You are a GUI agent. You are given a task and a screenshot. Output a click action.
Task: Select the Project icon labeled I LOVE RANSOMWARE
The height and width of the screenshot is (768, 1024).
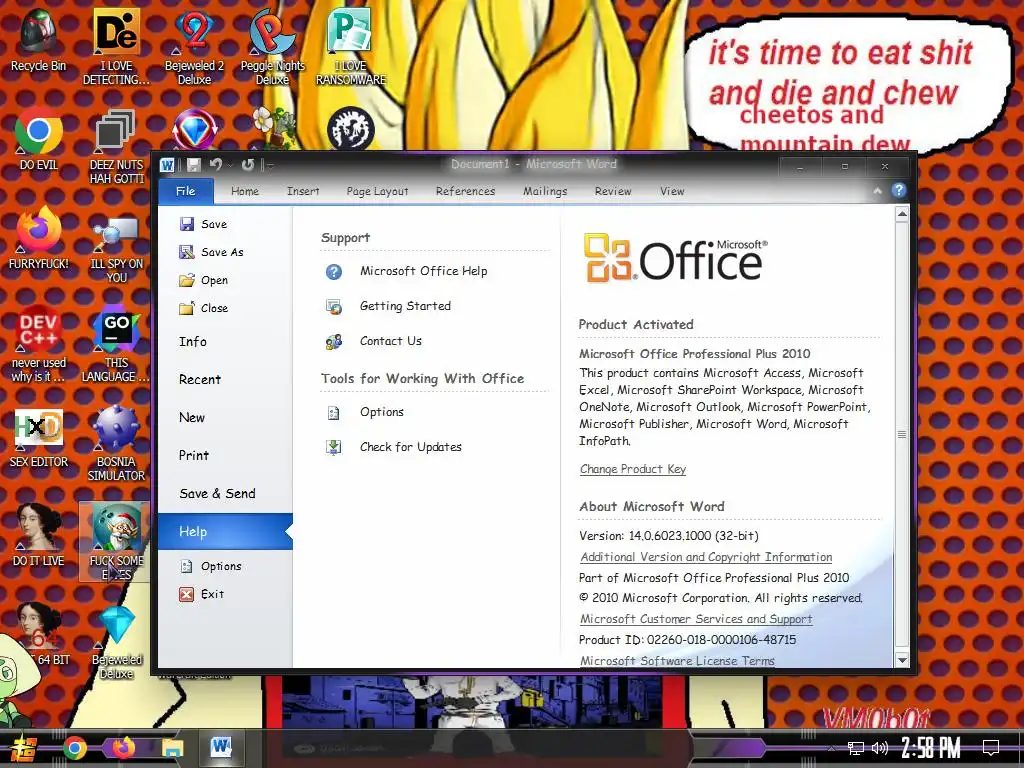tap(351, 47)
